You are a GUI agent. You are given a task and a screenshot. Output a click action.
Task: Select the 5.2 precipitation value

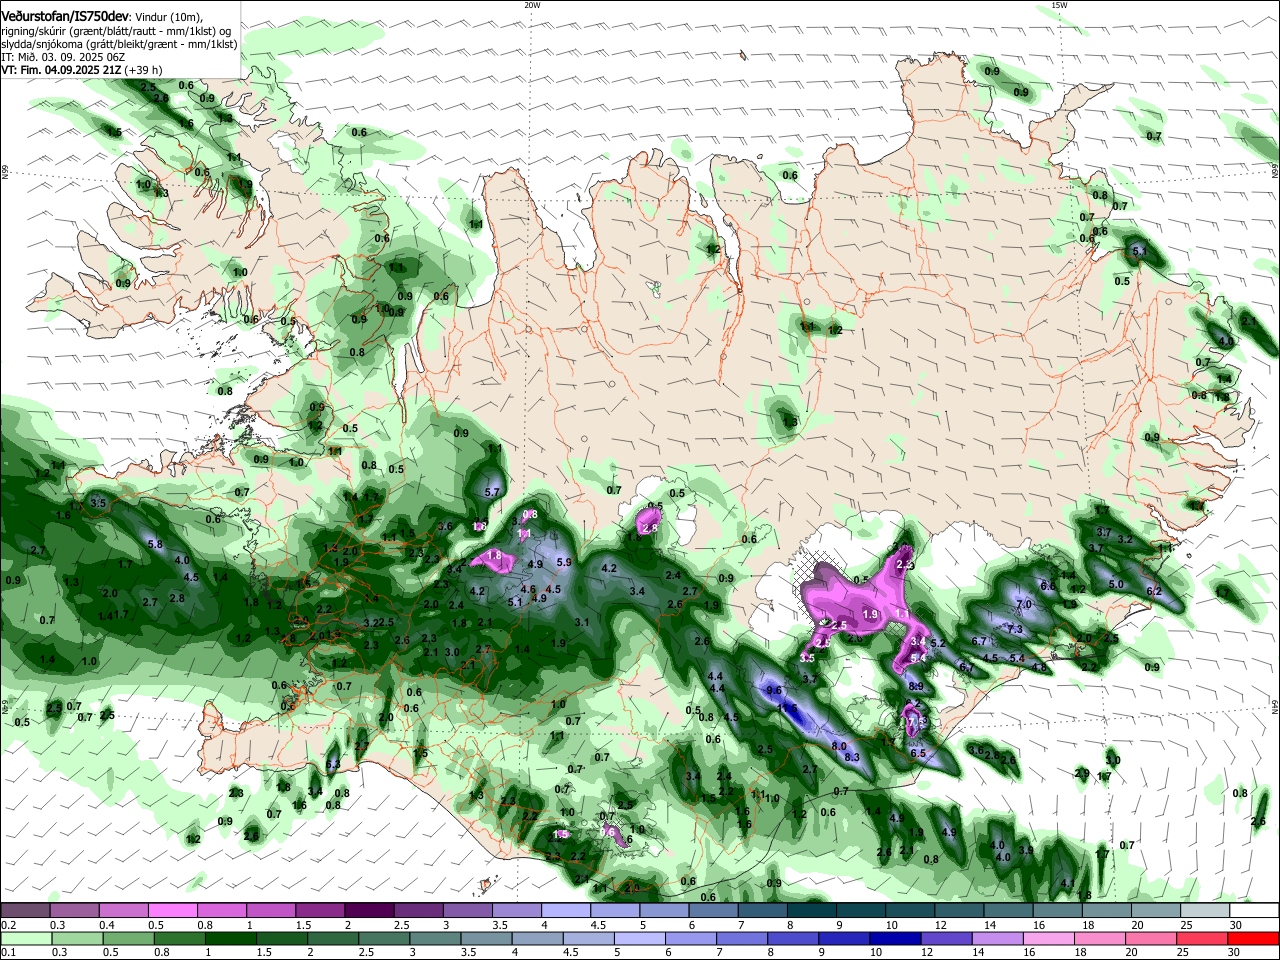938,643
